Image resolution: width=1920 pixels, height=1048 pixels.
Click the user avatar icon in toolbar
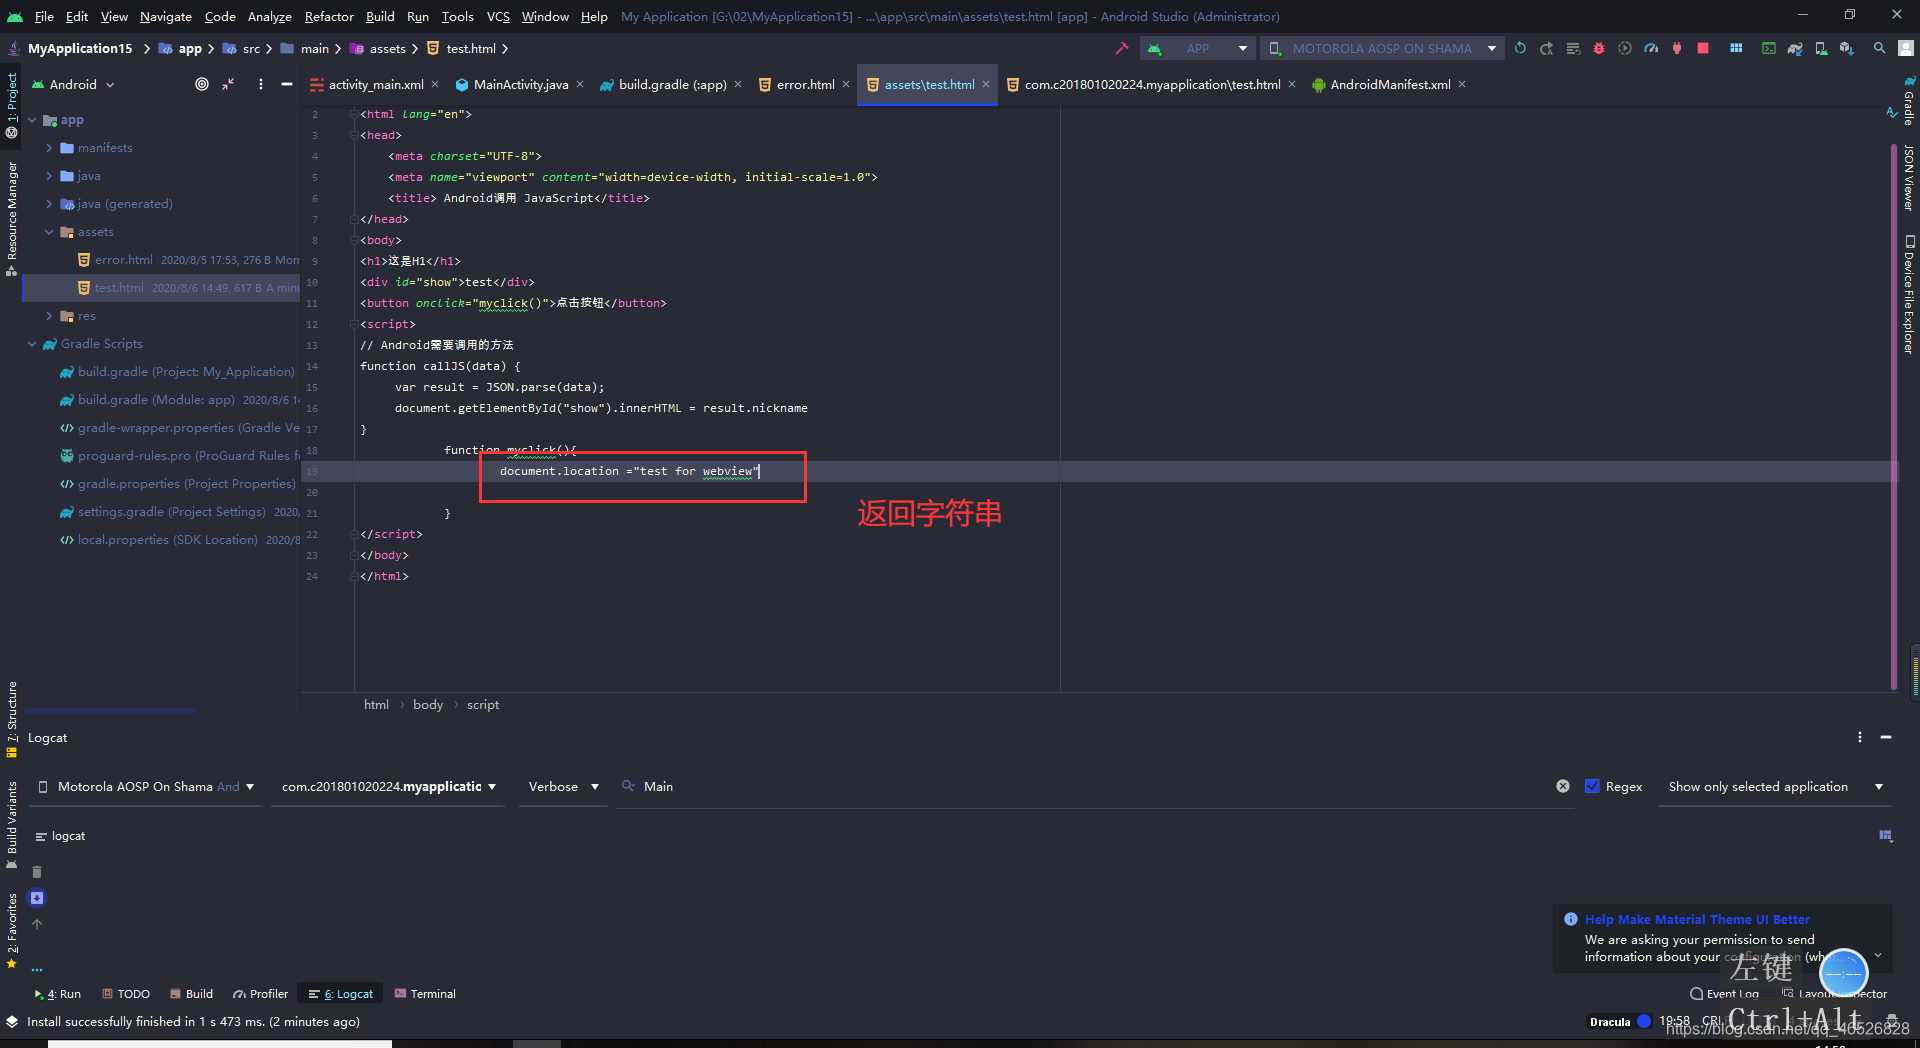tap(1906, 48)
